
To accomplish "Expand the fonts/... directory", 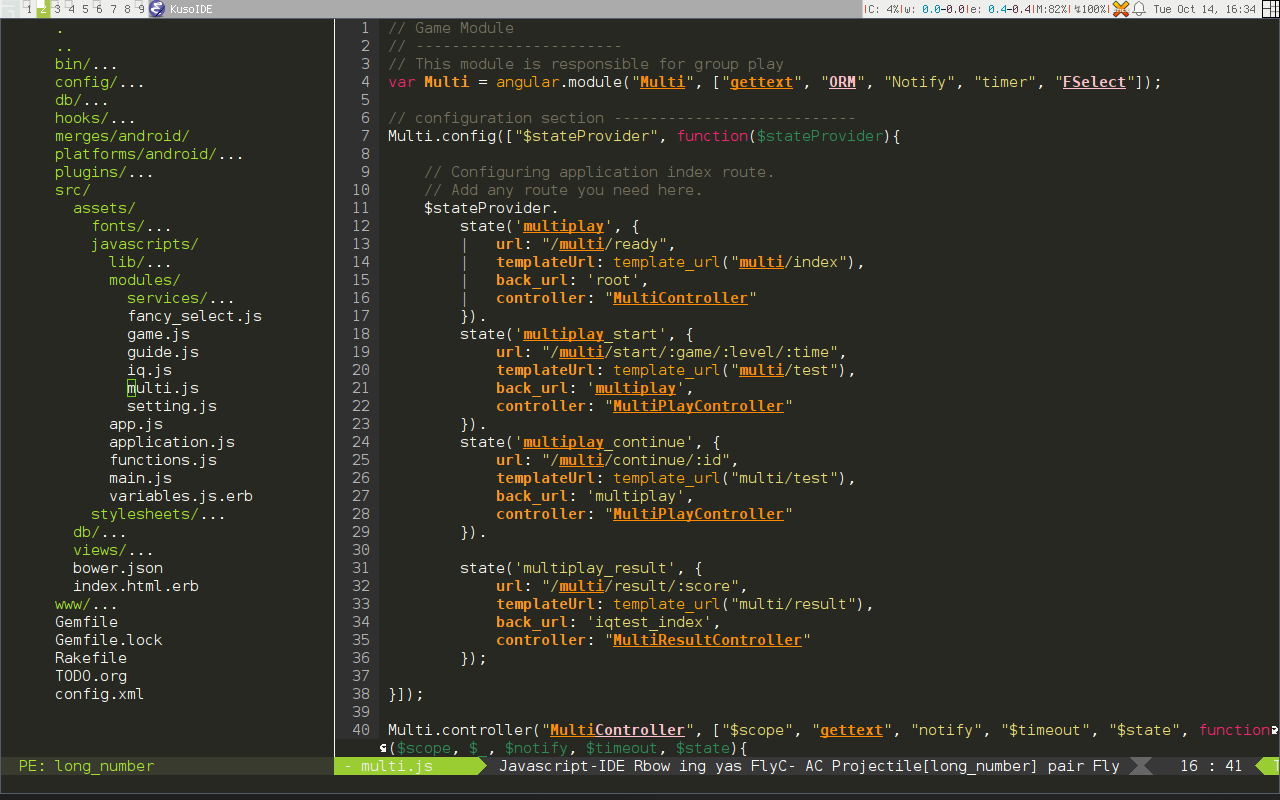I will [131, 226].
